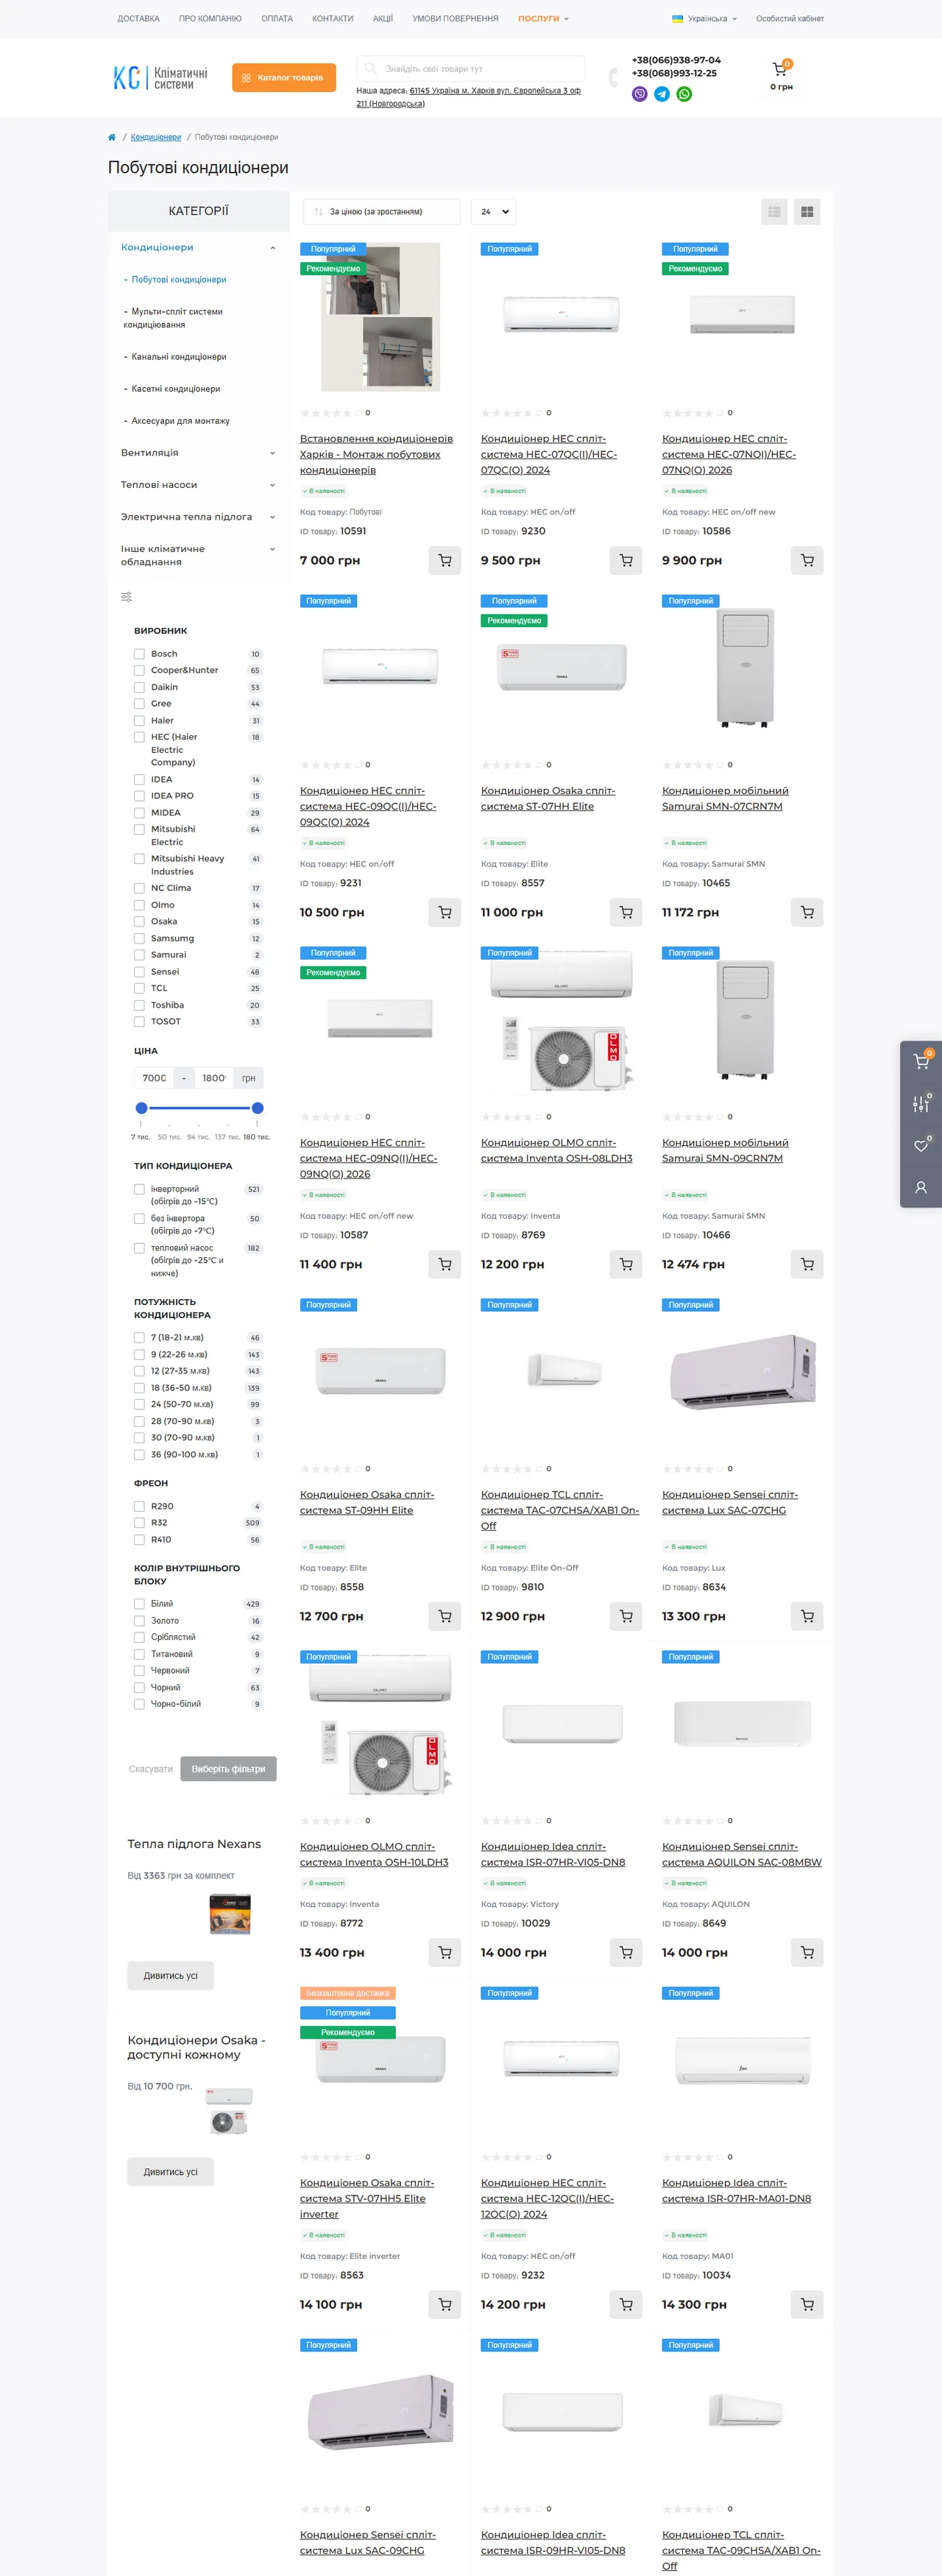The width and height of the screenshot is (942, 2576).
Task: Click the search magnifier icon
Action: (371, 69)
